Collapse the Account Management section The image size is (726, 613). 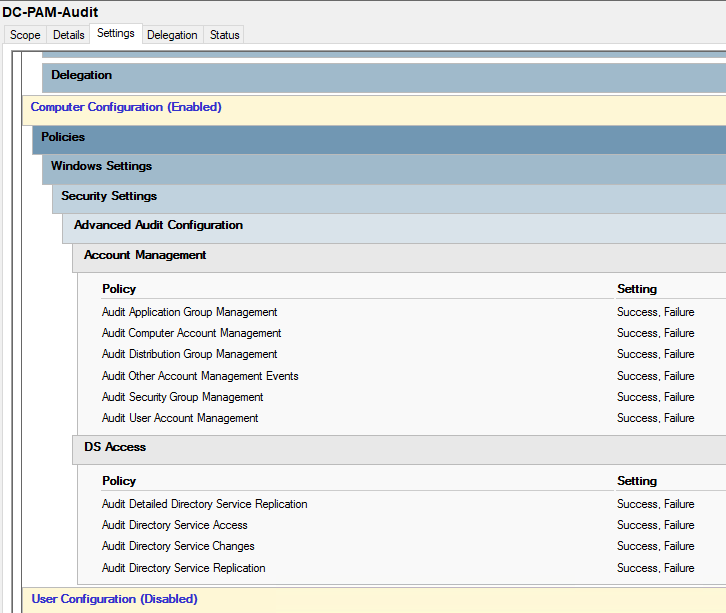[x=145, y=255]
